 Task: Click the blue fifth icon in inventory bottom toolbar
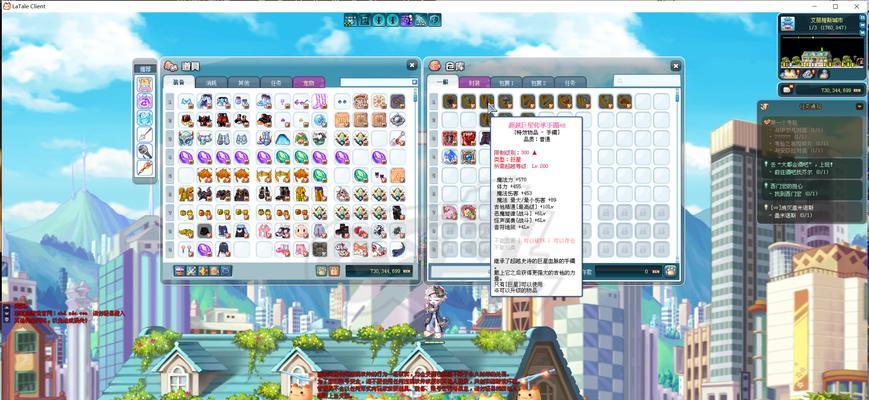[226, 271]
